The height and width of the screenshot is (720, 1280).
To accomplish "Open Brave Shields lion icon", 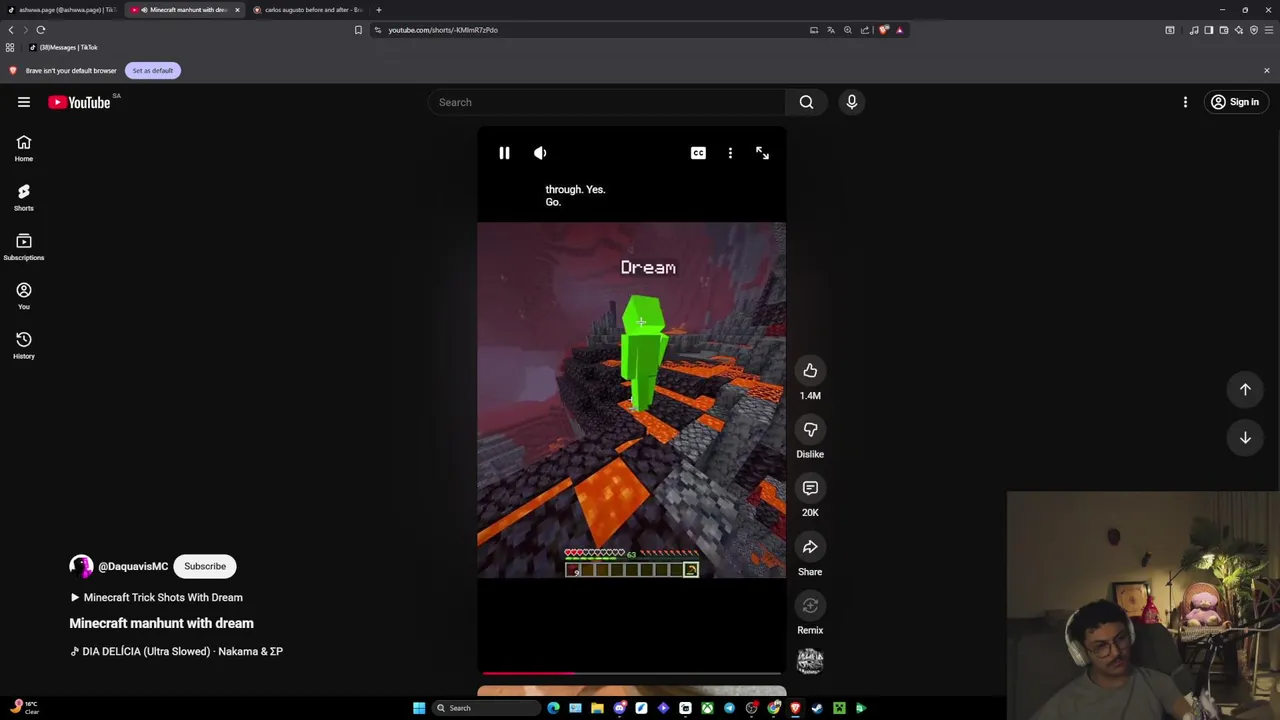I will point(884,30).
